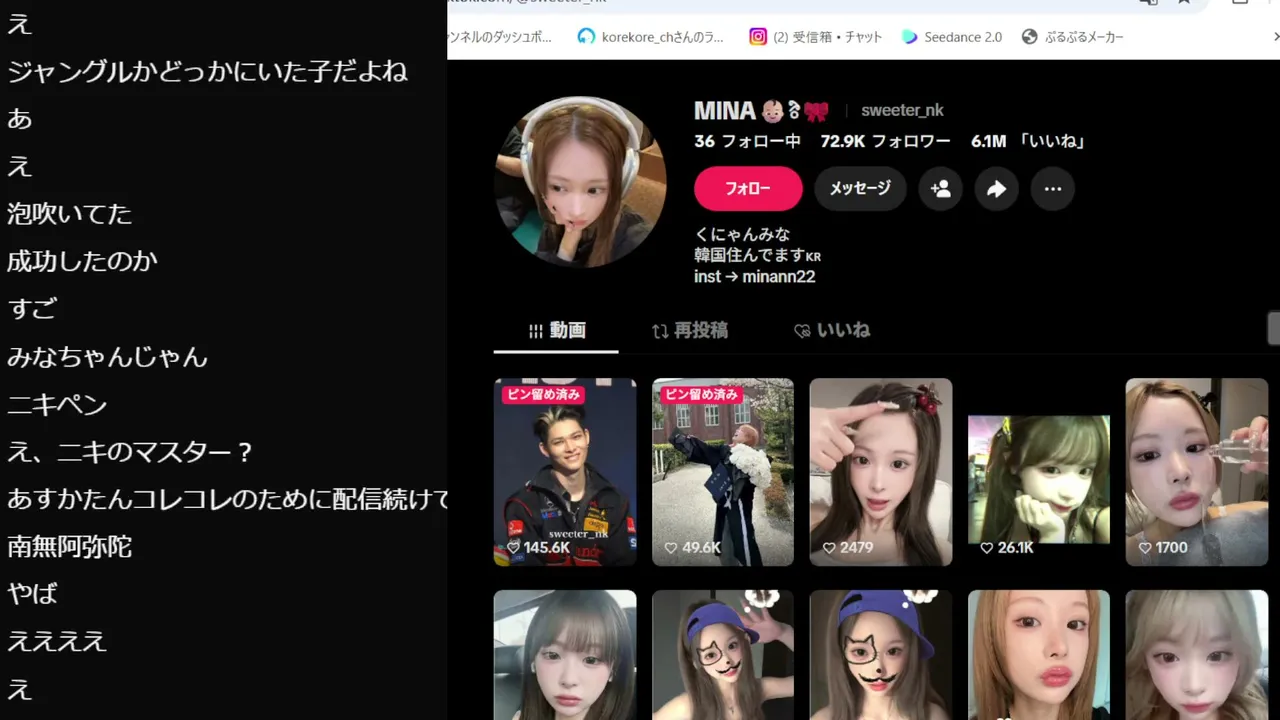This screenshot has width=1280, height=720.
Task: Open the korekore_ch bookmark
Action: coord(651,37)
